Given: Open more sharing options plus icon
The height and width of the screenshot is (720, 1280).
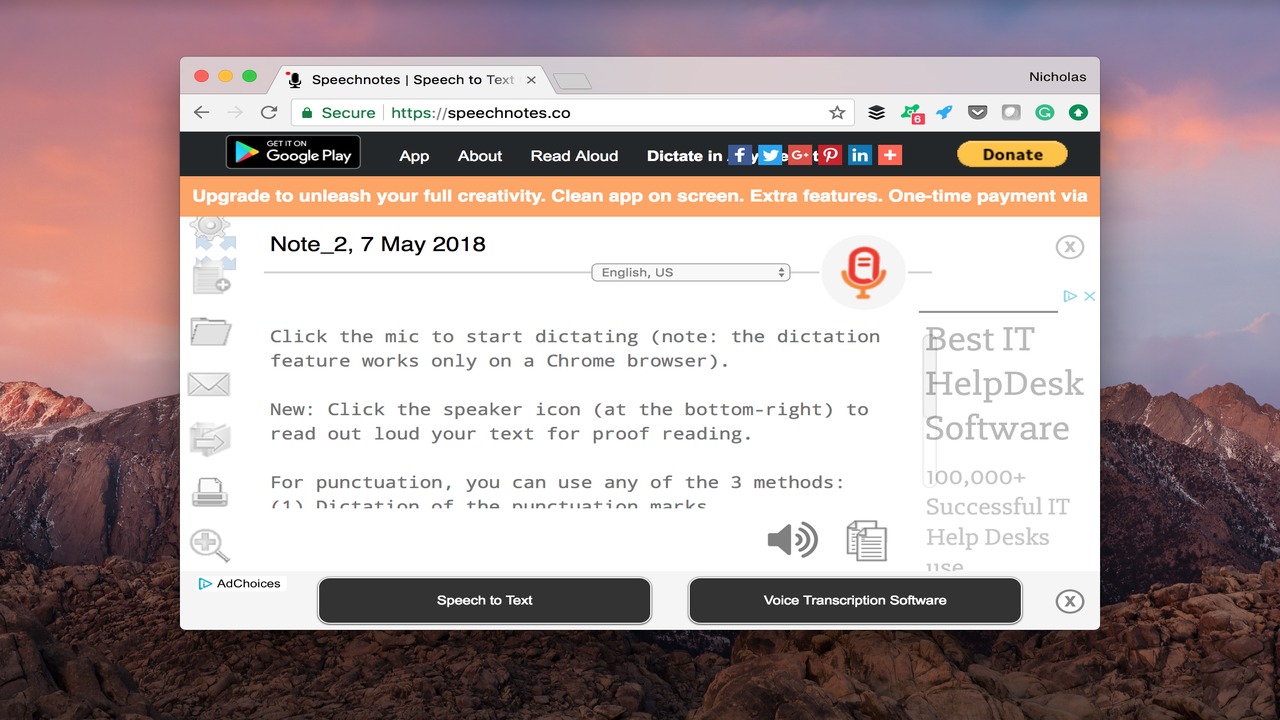Looking at the screenshot, I should pyautogui.click(x=890, y=155).
